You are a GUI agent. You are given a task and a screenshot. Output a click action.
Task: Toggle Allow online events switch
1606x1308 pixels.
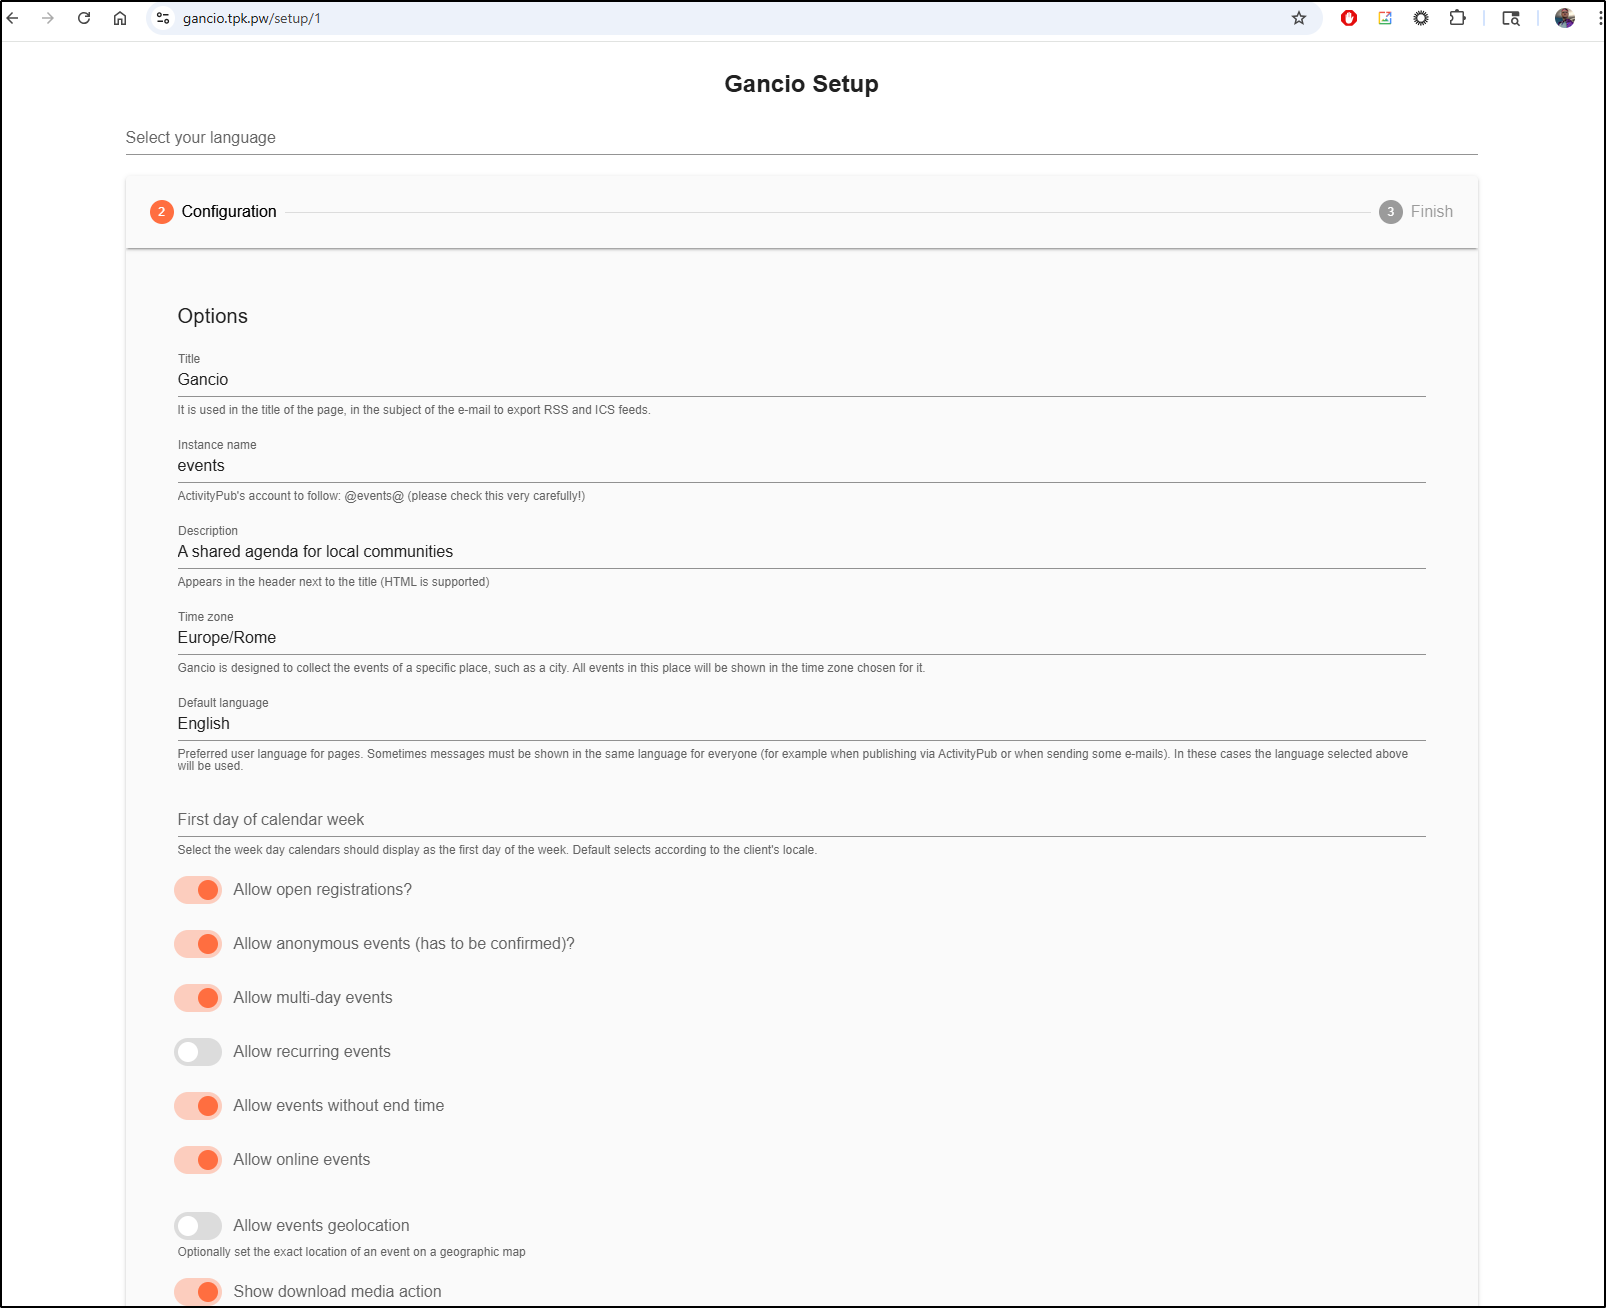click(198, 1160)
